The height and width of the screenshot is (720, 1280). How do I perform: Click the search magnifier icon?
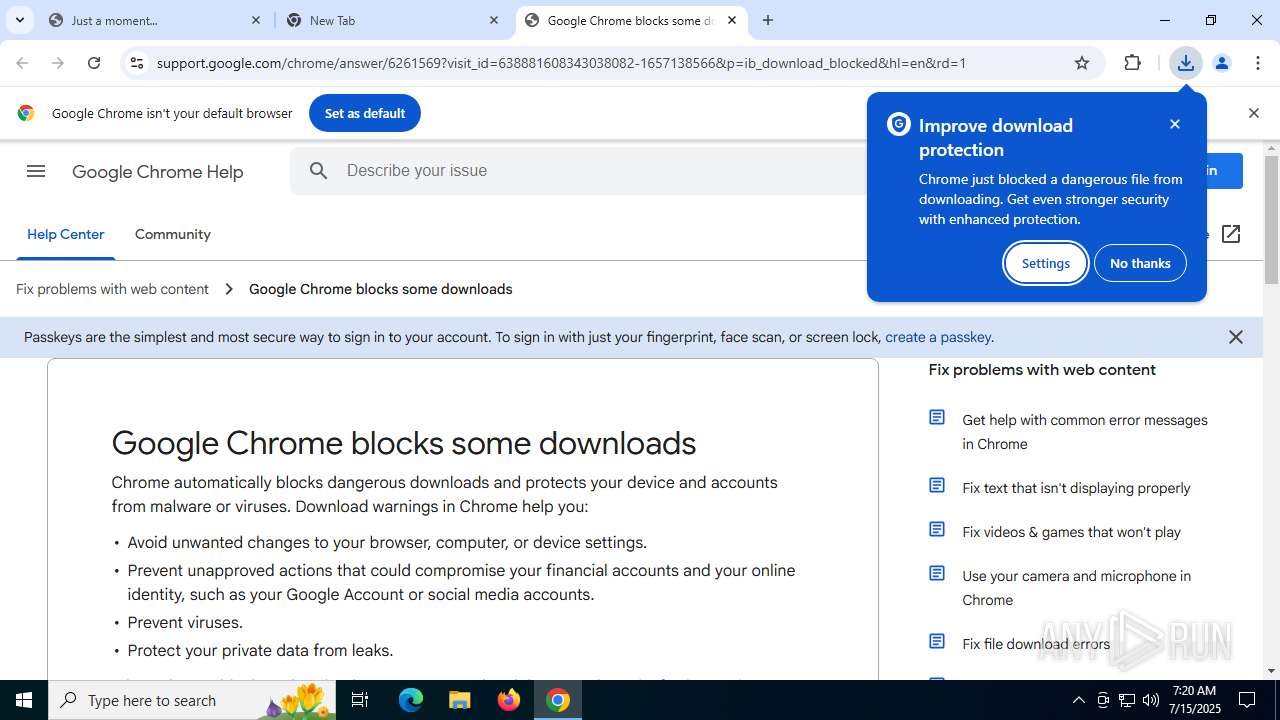point(319,171)
